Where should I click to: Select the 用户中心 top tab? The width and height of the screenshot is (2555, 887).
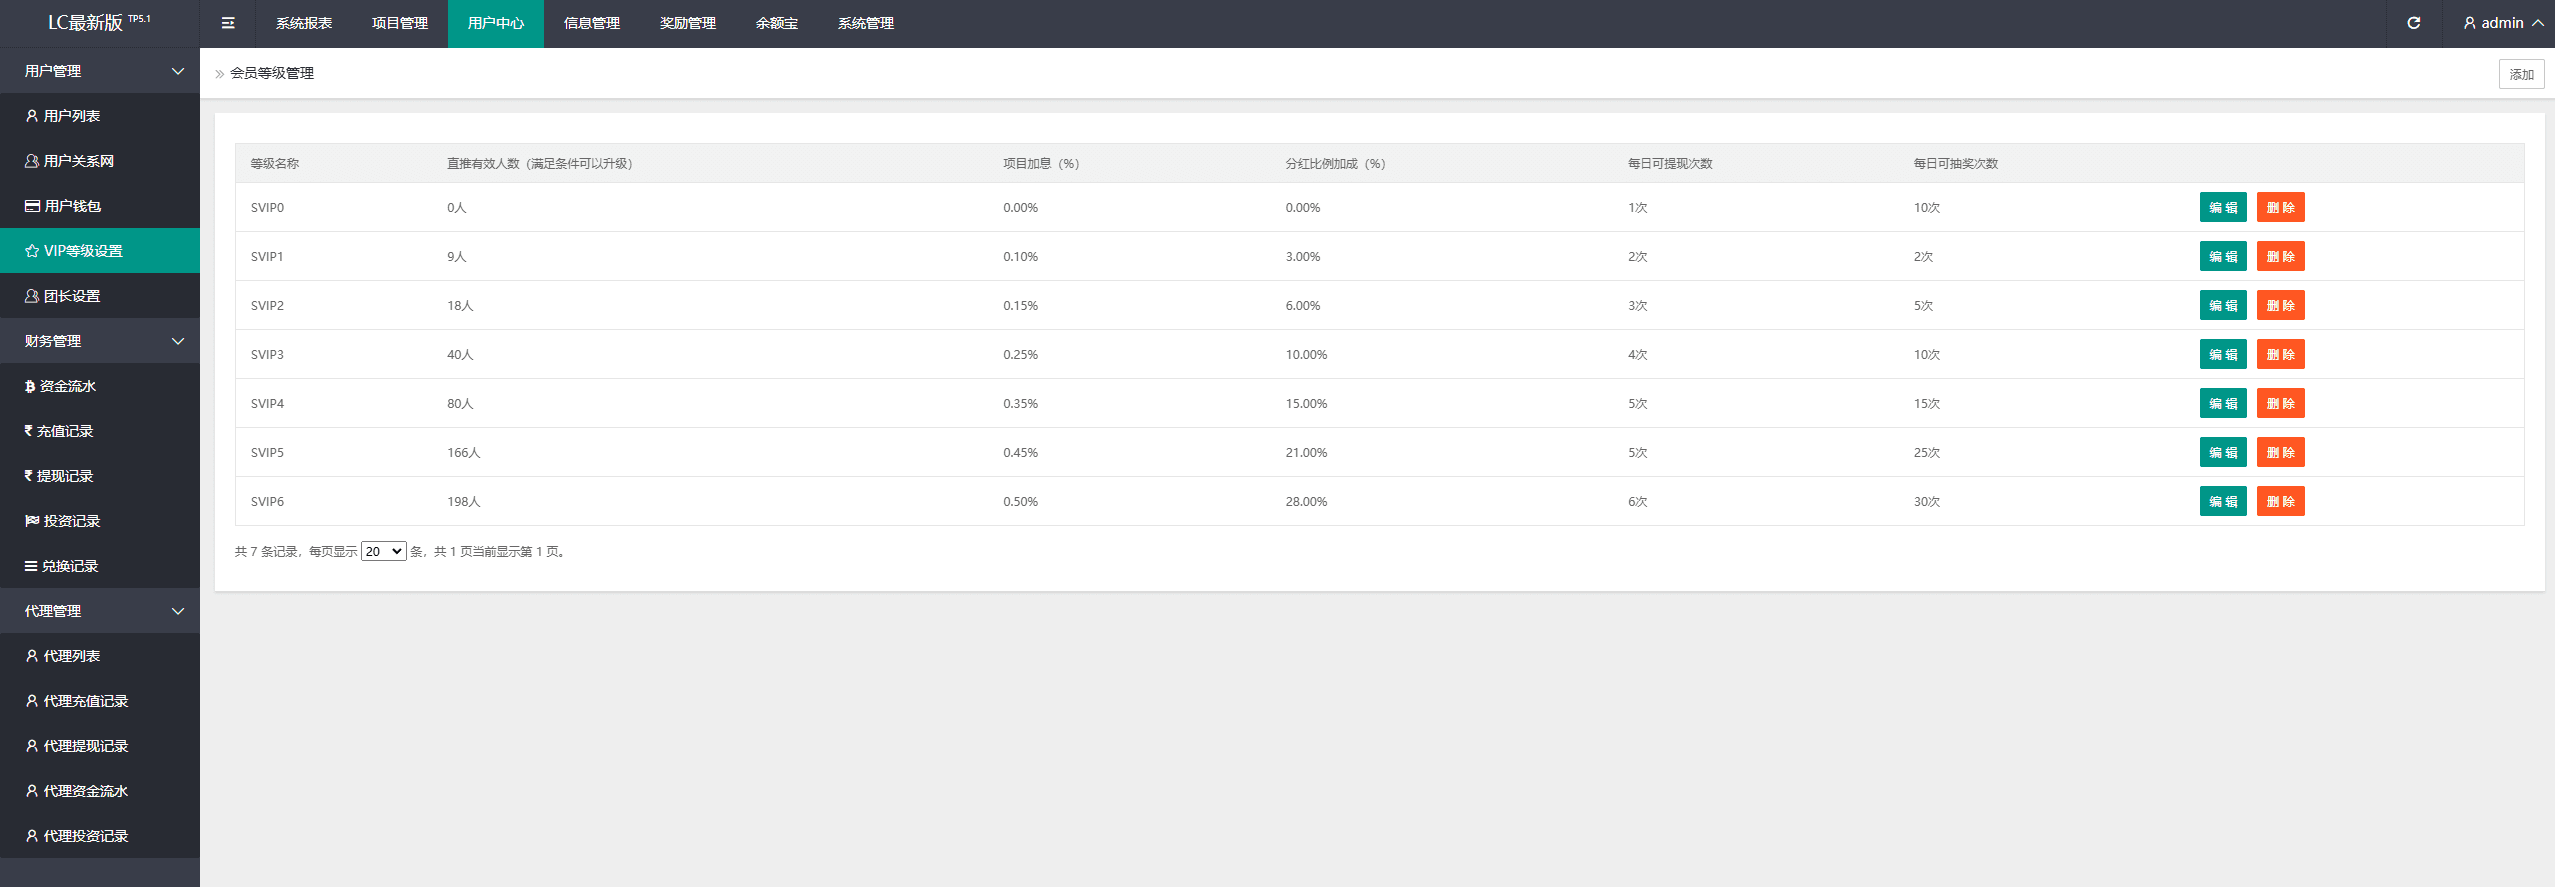[x=496, y=23]
